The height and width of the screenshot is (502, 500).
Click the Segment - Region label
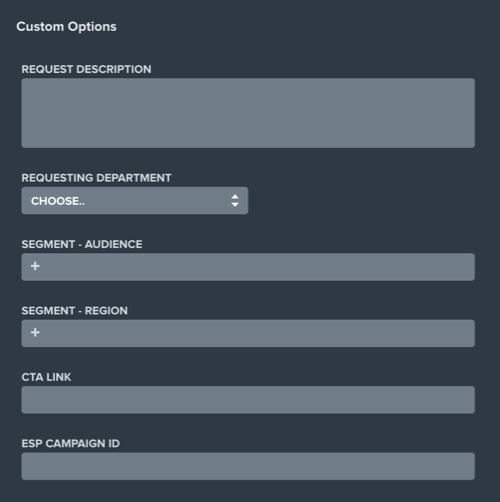[x=74, y=310]
